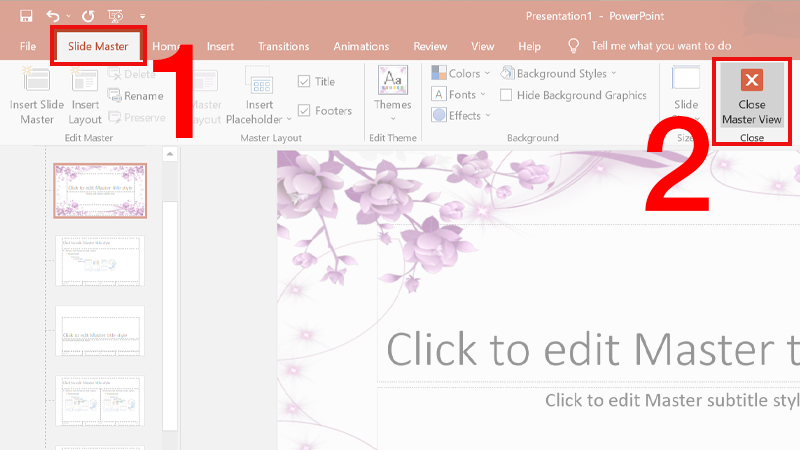Switch to the Insert tab
The image size is (800, 450).
220,46
